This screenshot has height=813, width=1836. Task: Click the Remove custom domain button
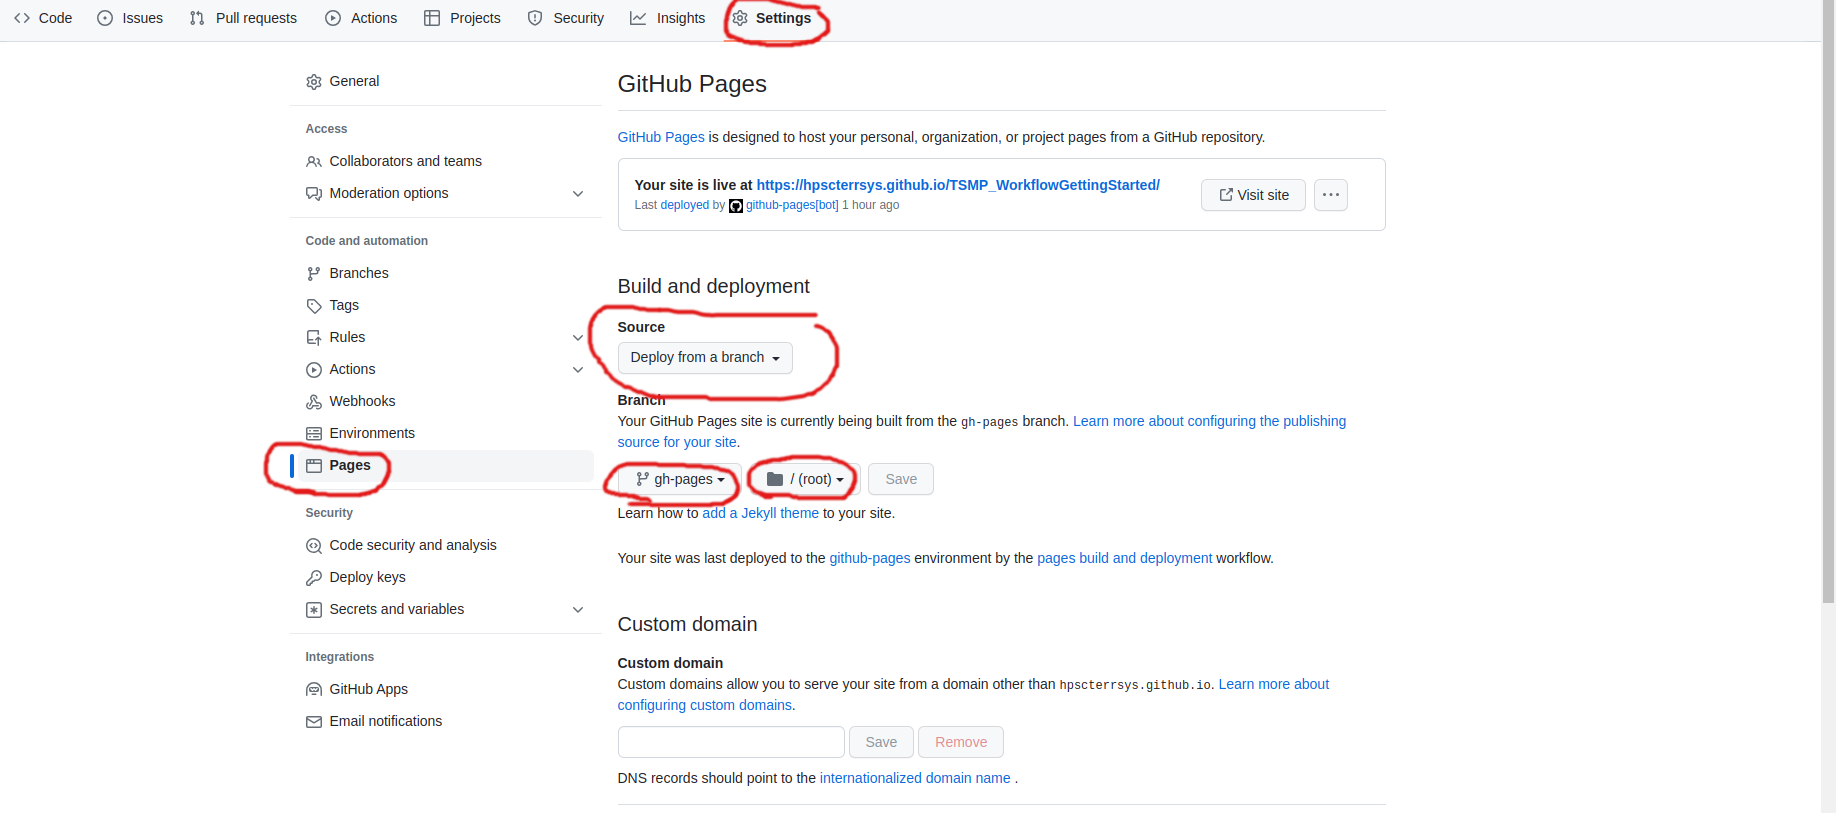click(961, 742)
